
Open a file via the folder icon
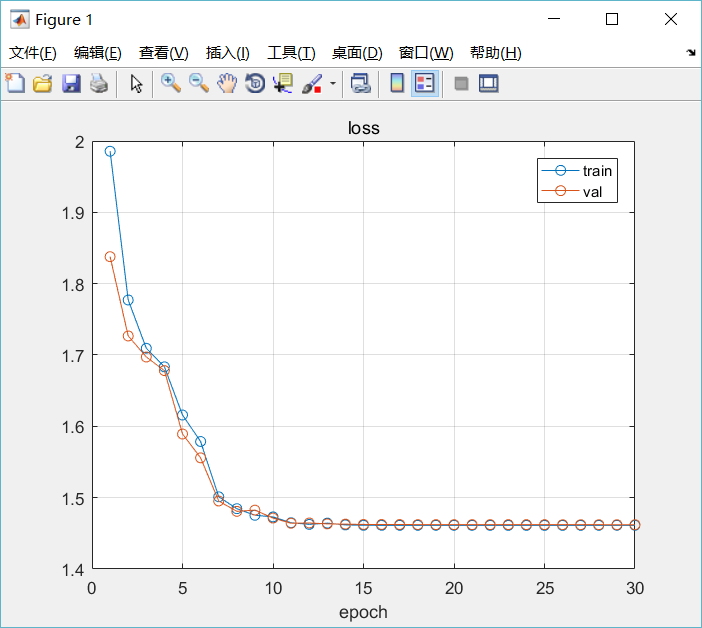(x=43, y=83)
